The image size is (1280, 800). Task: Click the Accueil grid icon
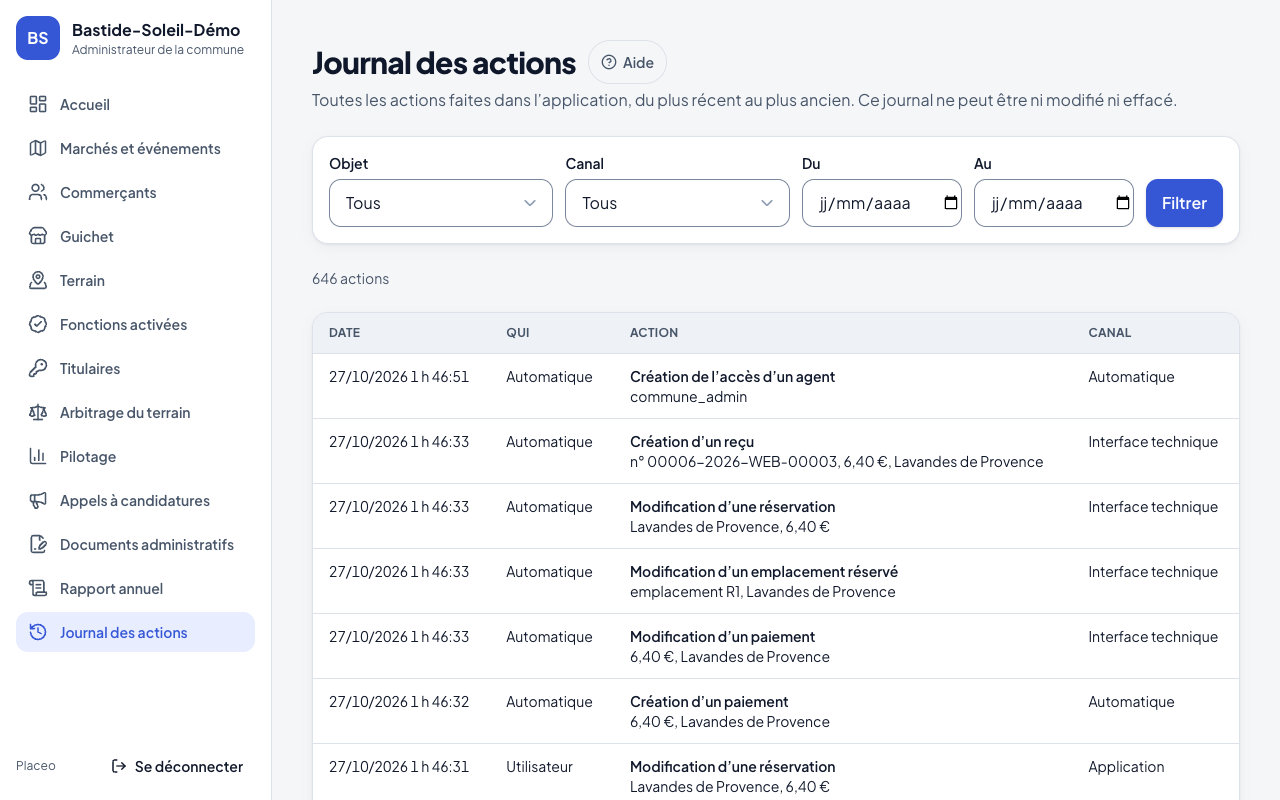click(38, 104)
